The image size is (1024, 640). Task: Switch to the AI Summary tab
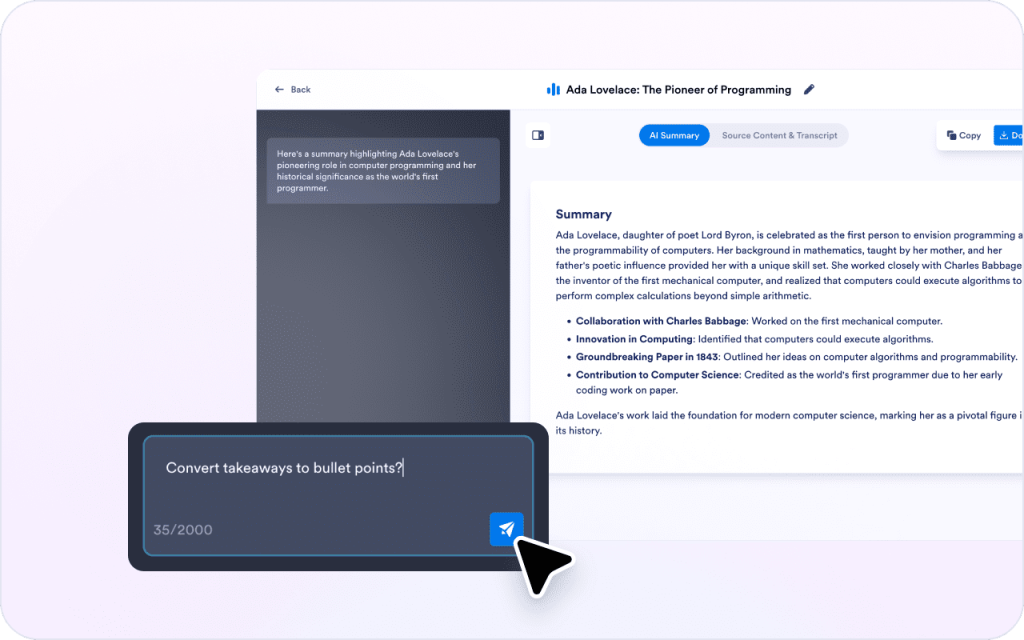tap(673, 134)
